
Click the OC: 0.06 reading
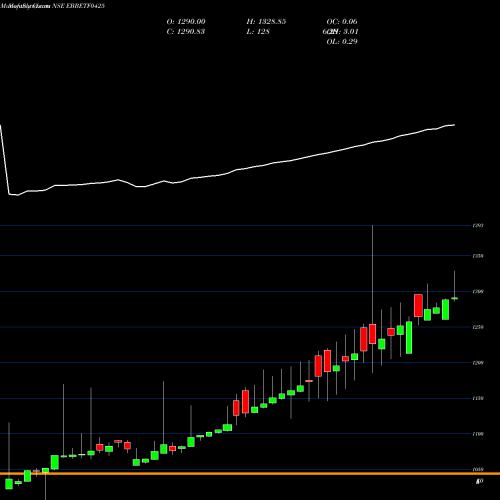pyautogui.click(x=342, y=22)
